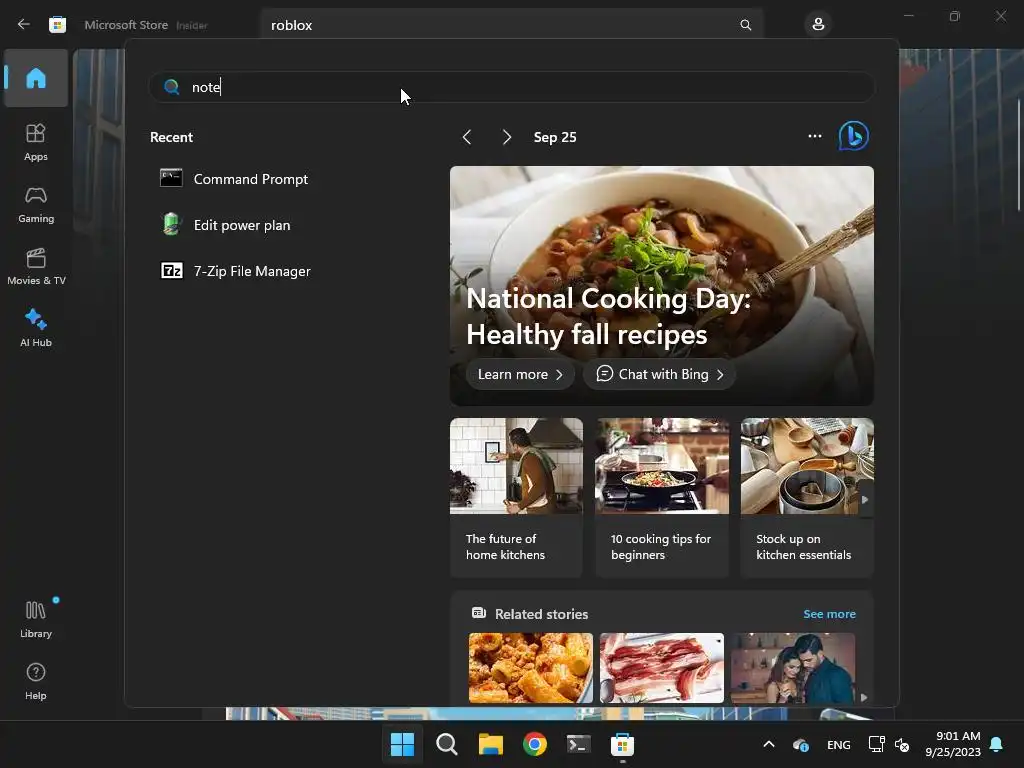Open the bacon related story thumbnail
This screenshot has width=1024, height=768.
click(x=662, y=668)
